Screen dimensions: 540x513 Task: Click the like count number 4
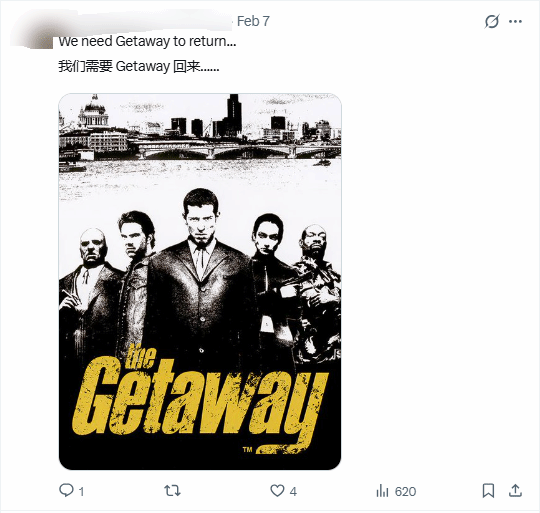point(293,491)
